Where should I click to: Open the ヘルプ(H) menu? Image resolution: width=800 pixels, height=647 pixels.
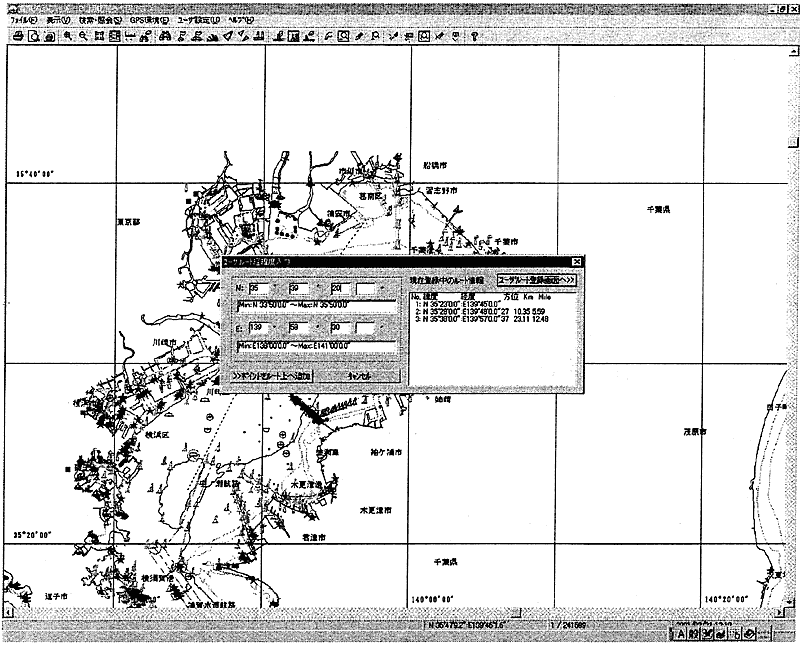pyautogui.click(x=240, y=20)
